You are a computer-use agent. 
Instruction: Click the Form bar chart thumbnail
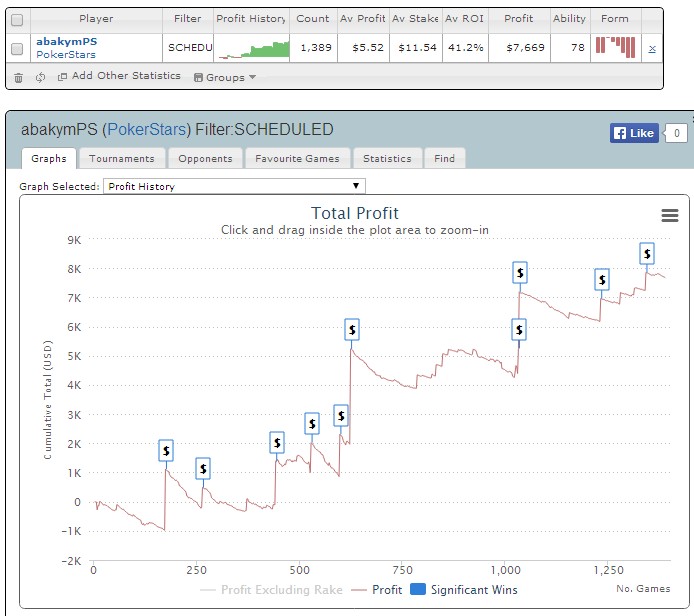tap(615, 47)
